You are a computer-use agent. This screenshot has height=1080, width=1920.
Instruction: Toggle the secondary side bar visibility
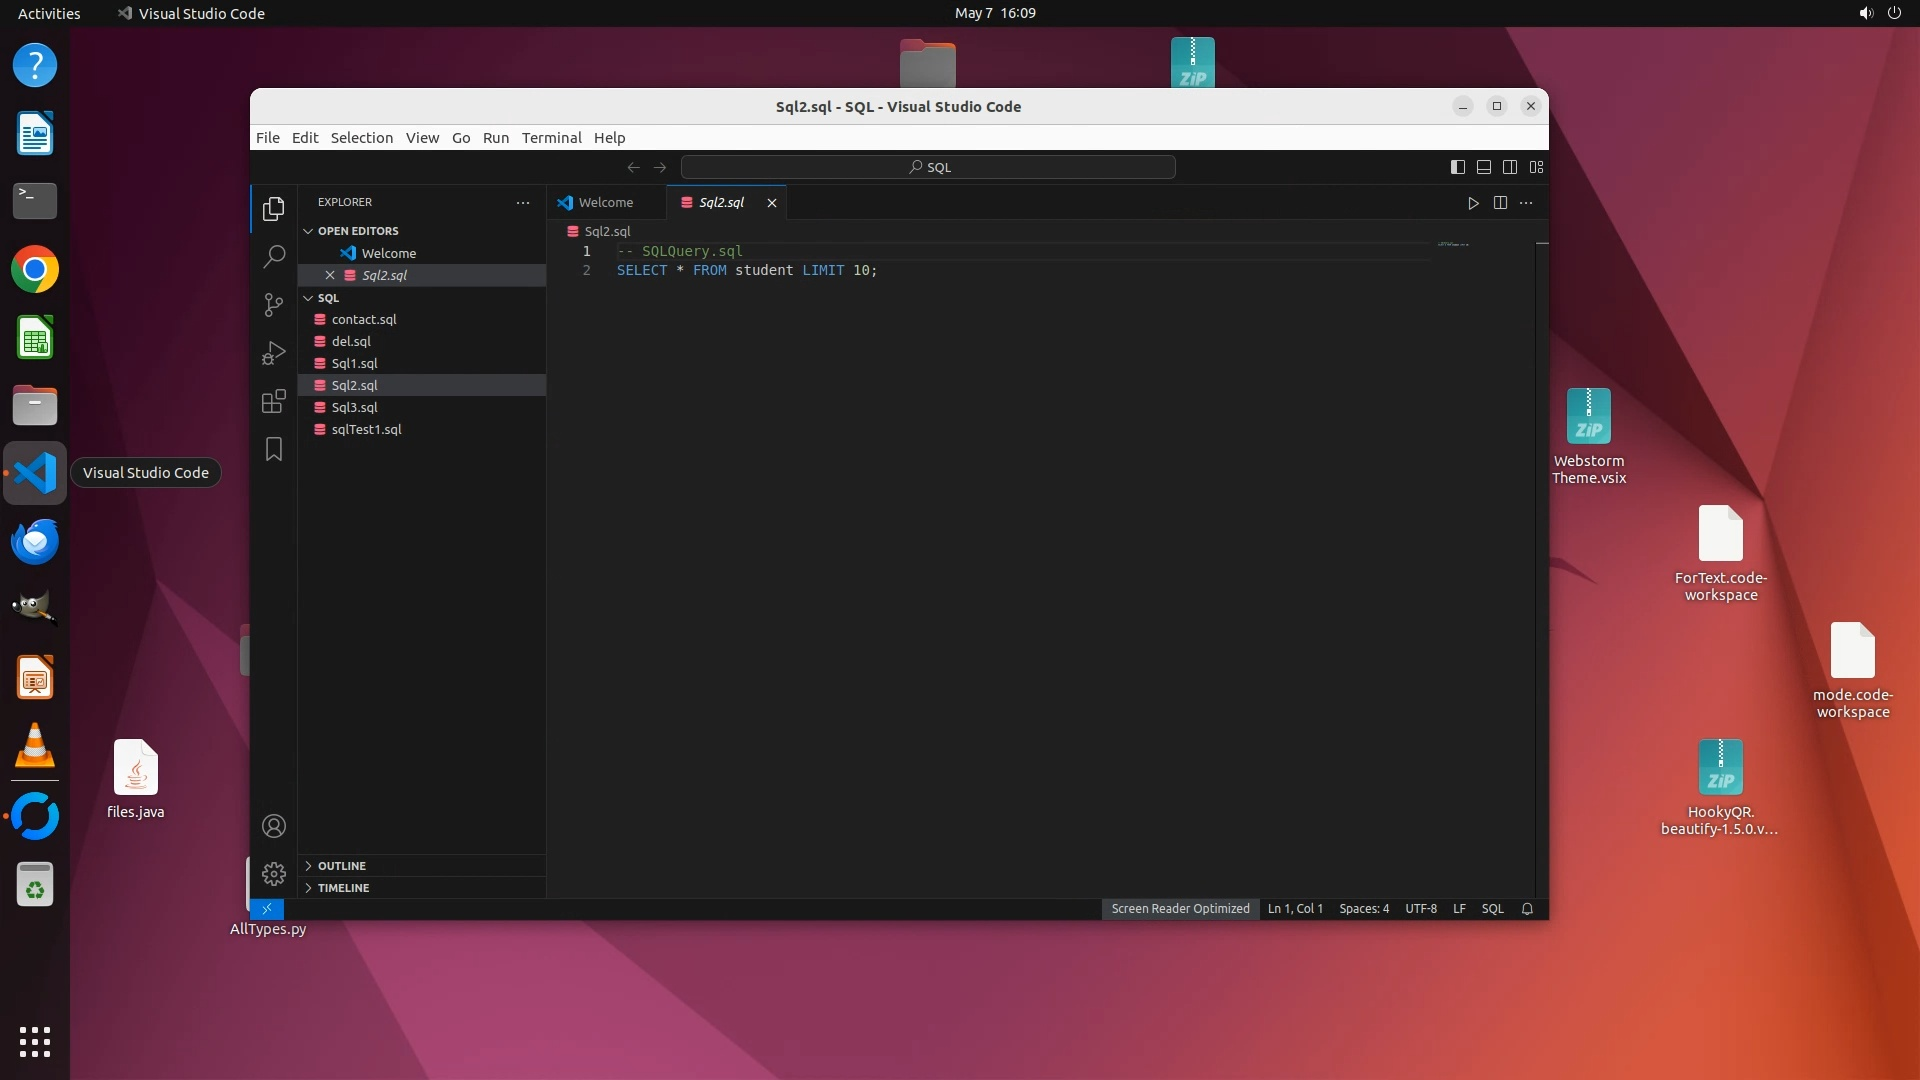(x=1510, y=167)
